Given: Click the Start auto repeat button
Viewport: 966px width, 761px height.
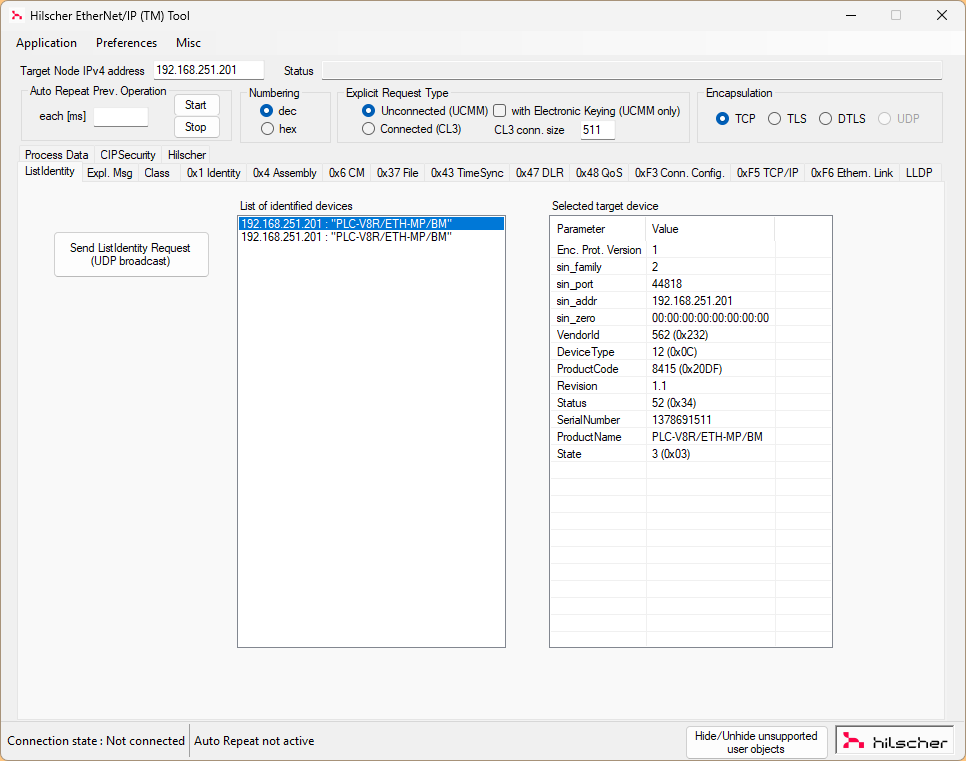Looking at the screenshot, I should [x=197, y=105].
